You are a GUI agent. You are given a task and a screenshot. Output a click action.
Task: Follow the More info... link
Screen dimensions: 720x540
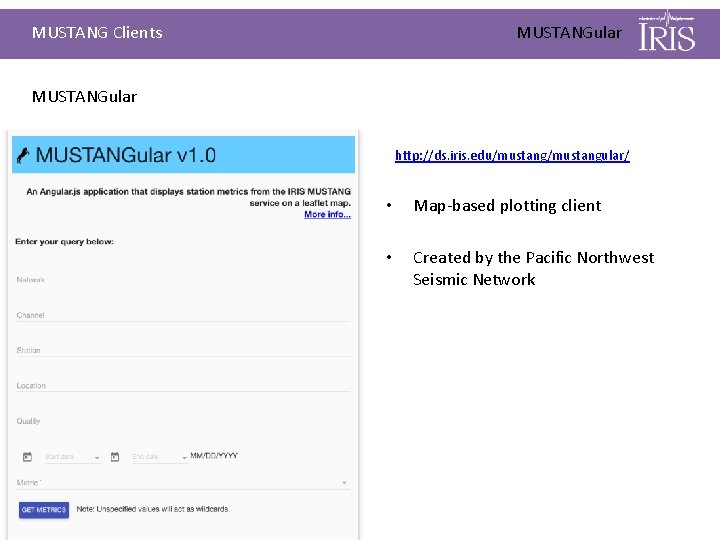click(327, 214)
